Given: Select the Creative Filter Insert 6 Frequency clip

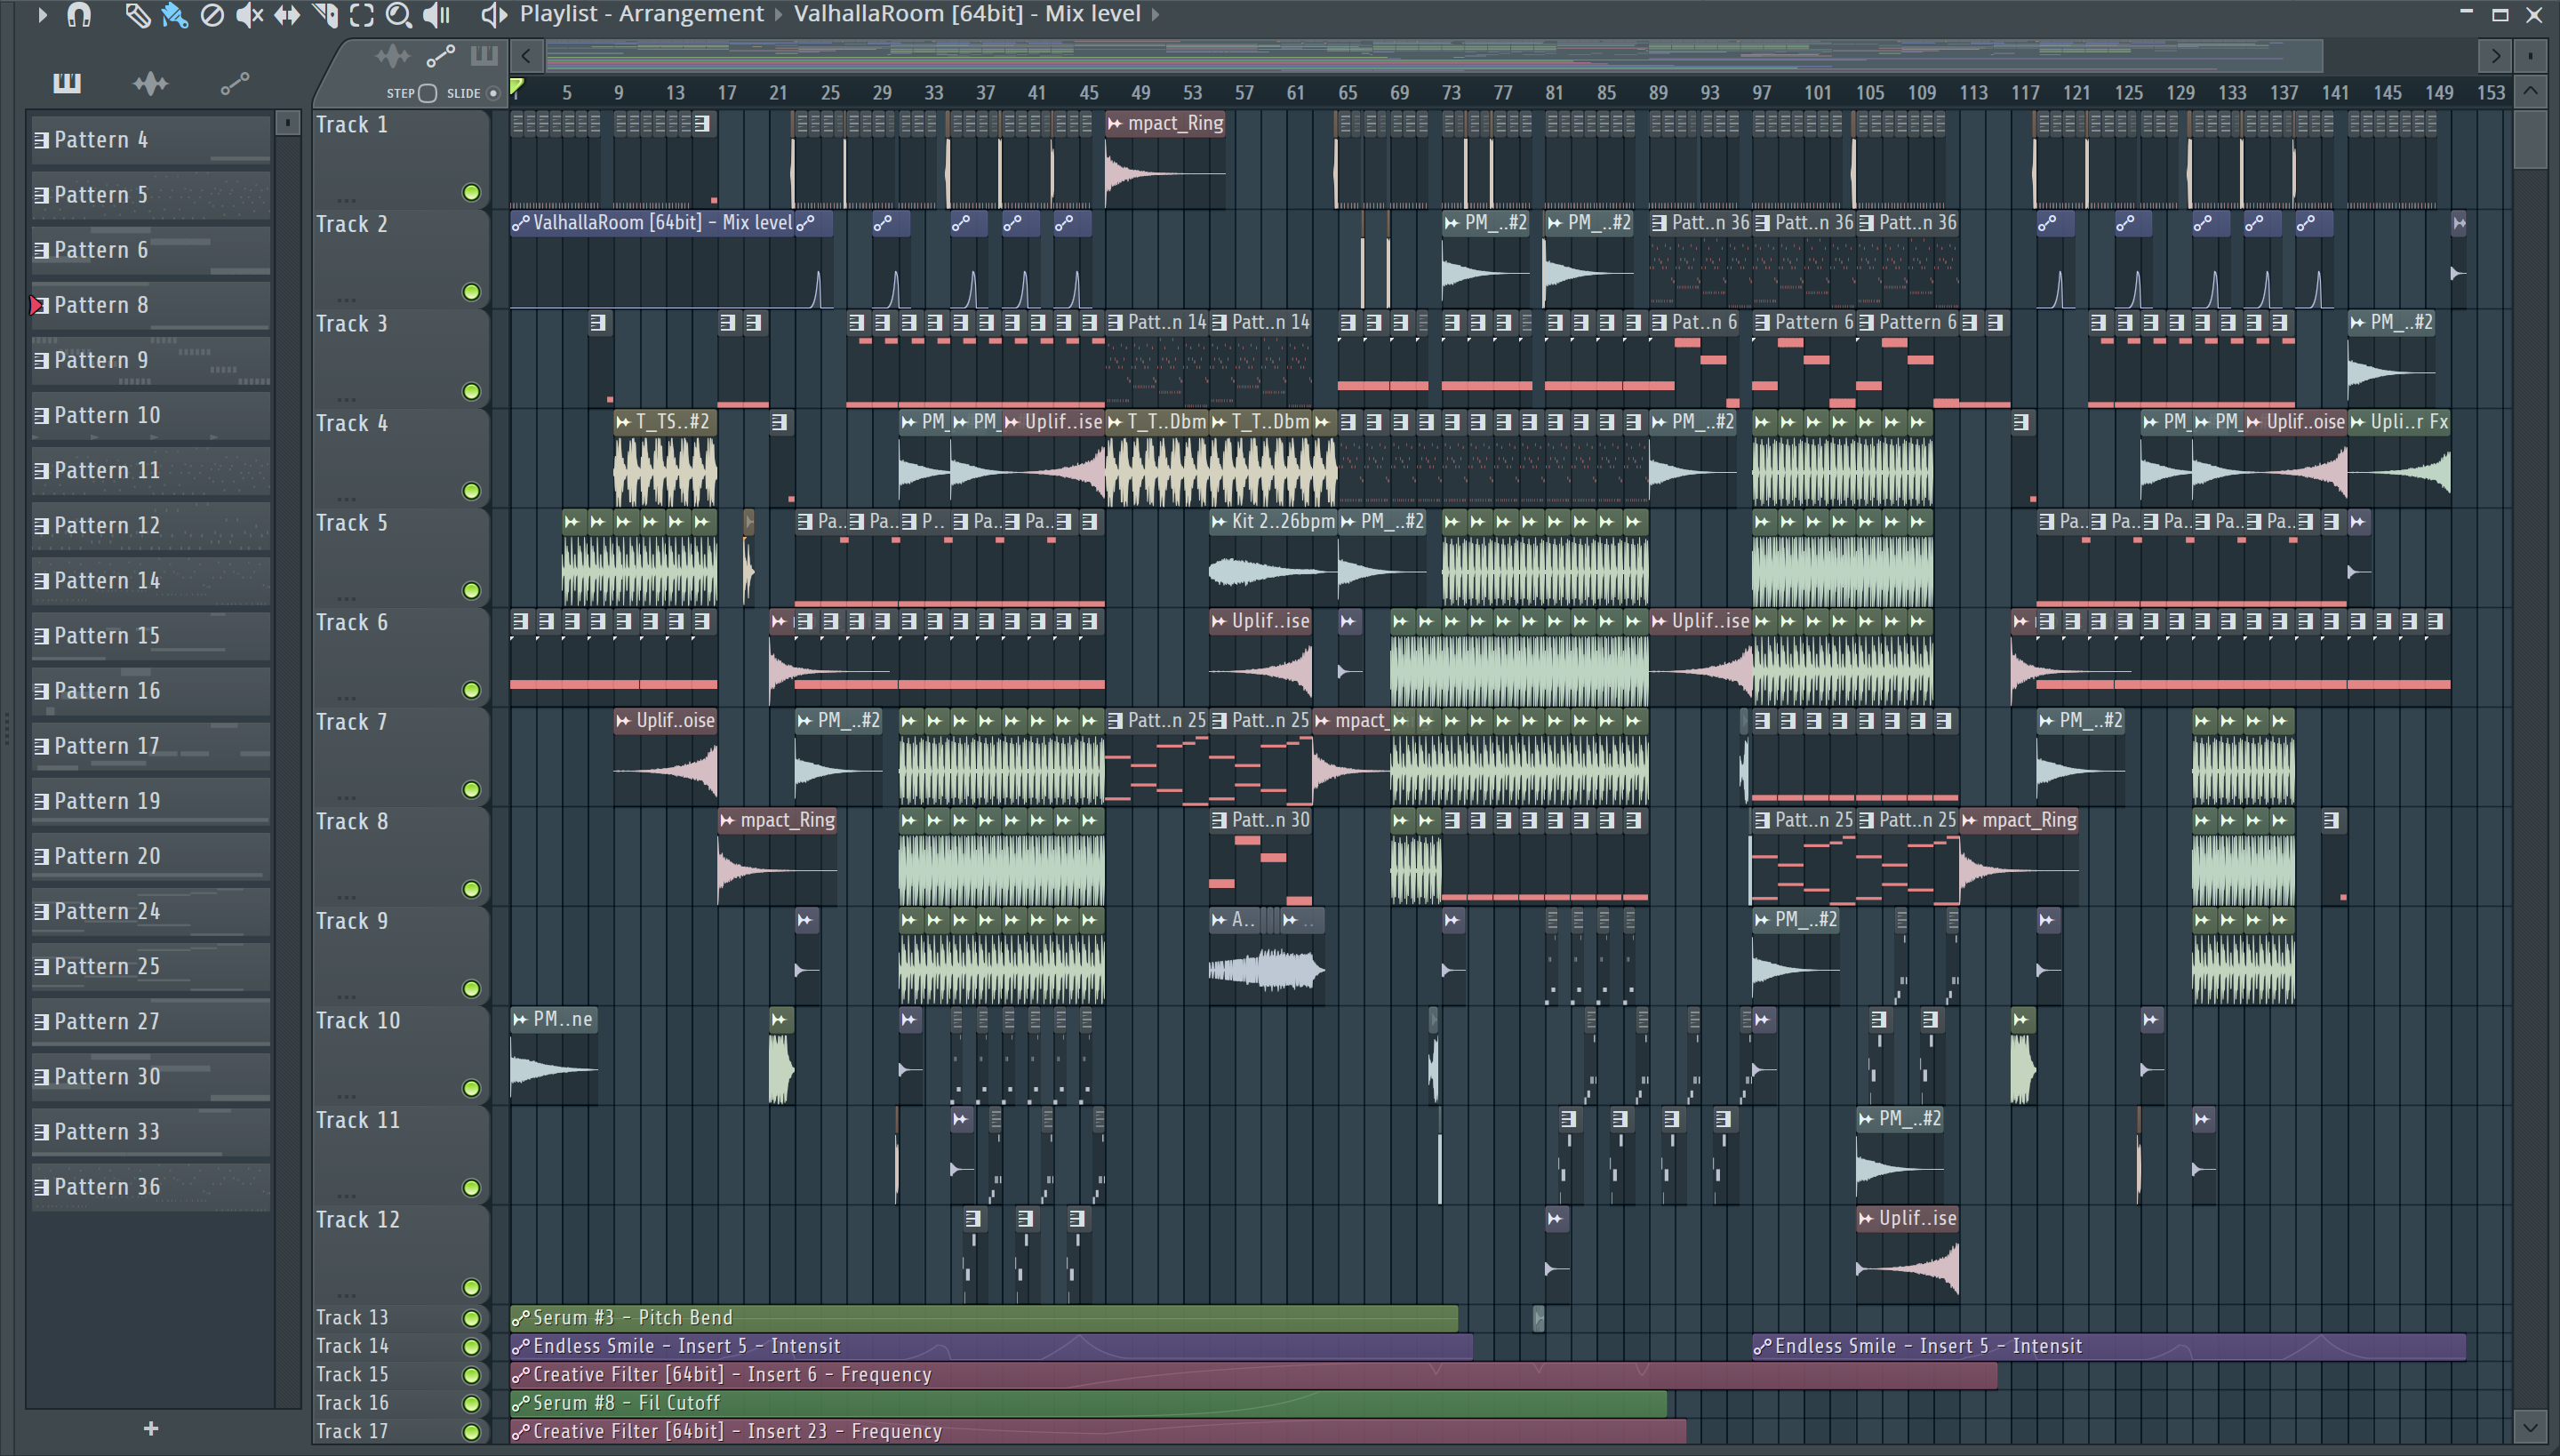Looking at the screenshot, I should coord(1253,1375).
